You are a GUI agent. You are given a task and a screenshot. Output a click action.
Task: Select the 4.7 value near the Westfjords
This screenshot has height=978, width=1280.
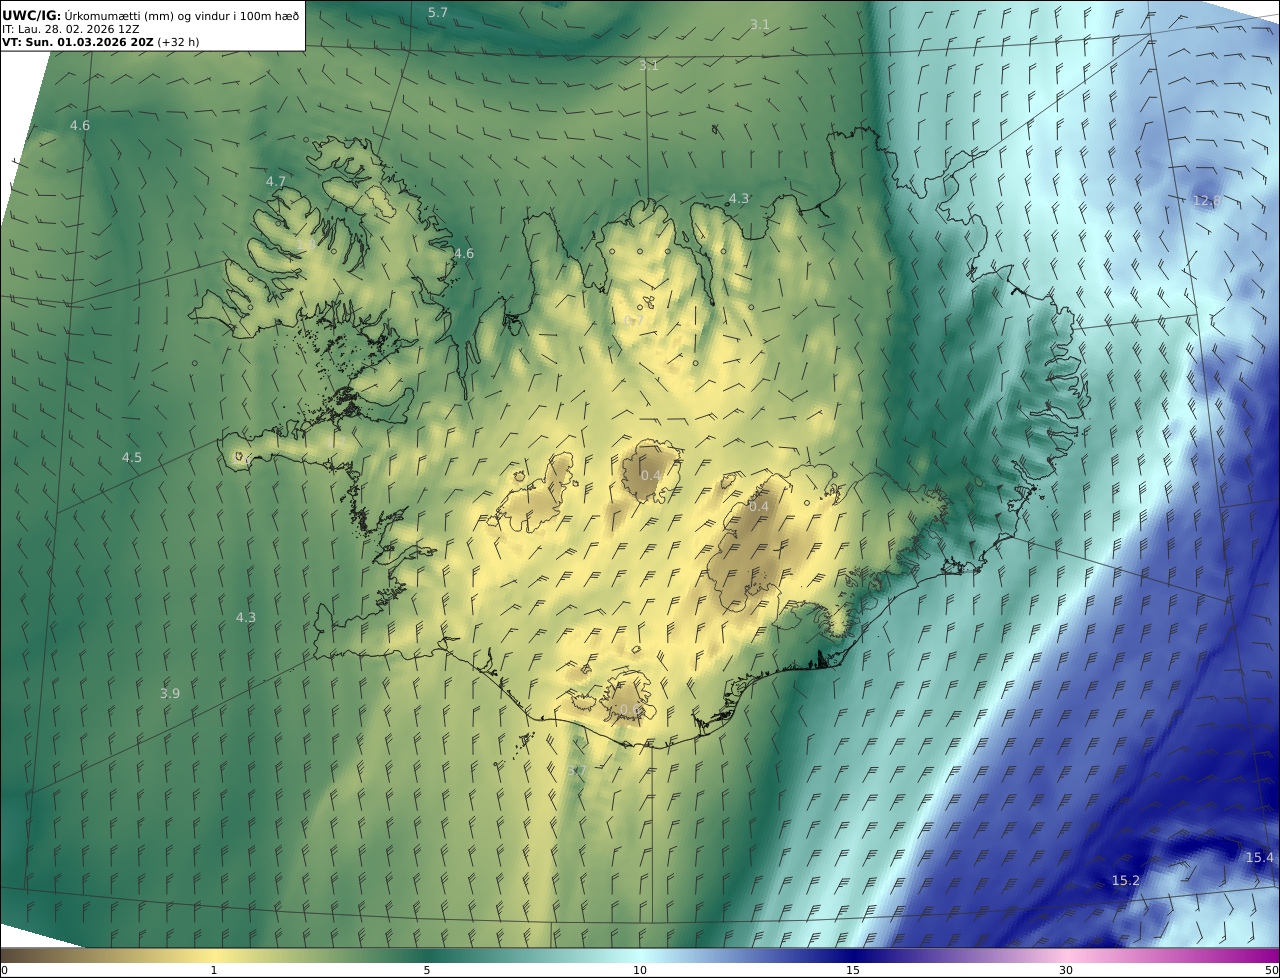coord(276,181)
